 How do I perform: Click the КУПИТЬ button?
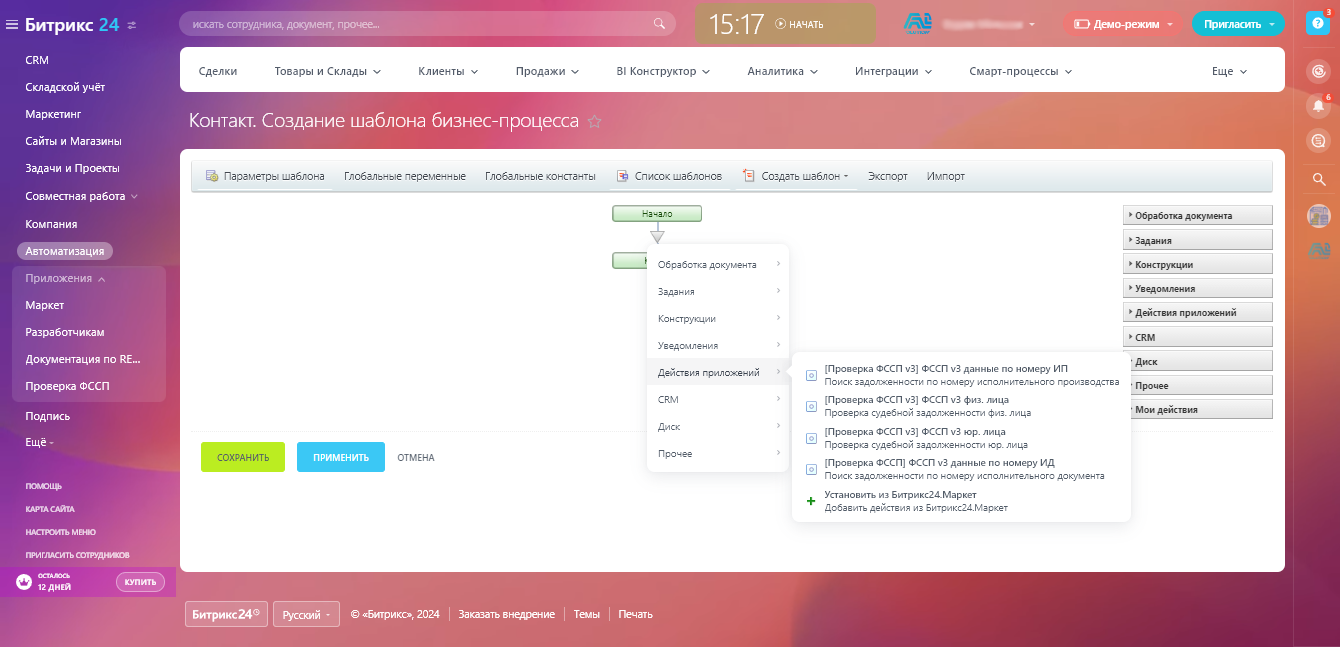140,582
